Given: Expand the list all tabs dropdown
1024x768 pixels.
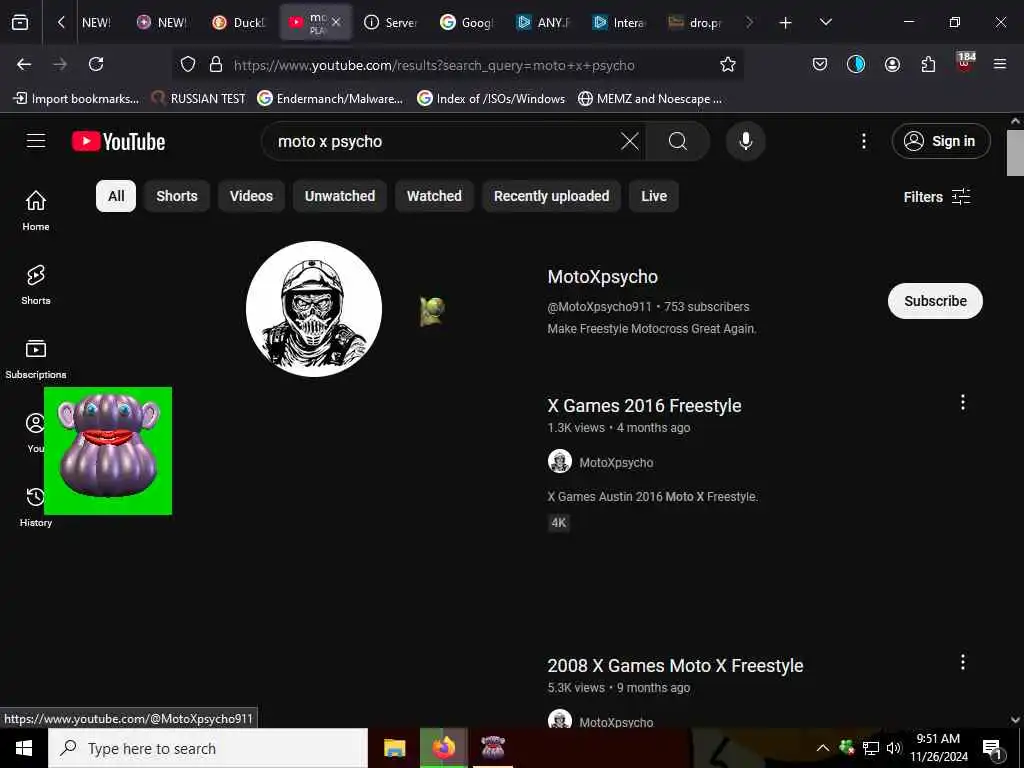Looking at the screenshot, I should [825, 22].
